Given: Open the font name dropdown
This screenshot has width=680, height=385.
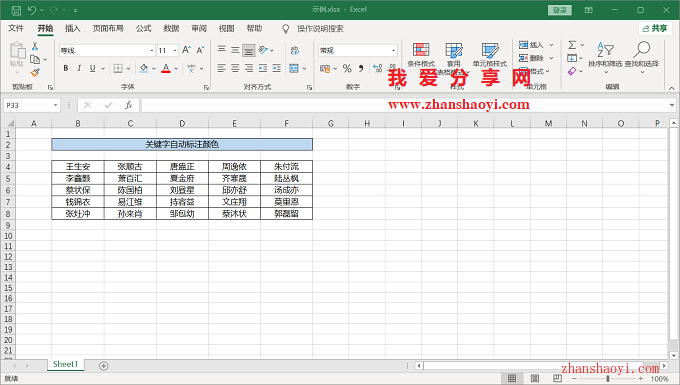Looking at the screenshot, I should tap(152, 51).
